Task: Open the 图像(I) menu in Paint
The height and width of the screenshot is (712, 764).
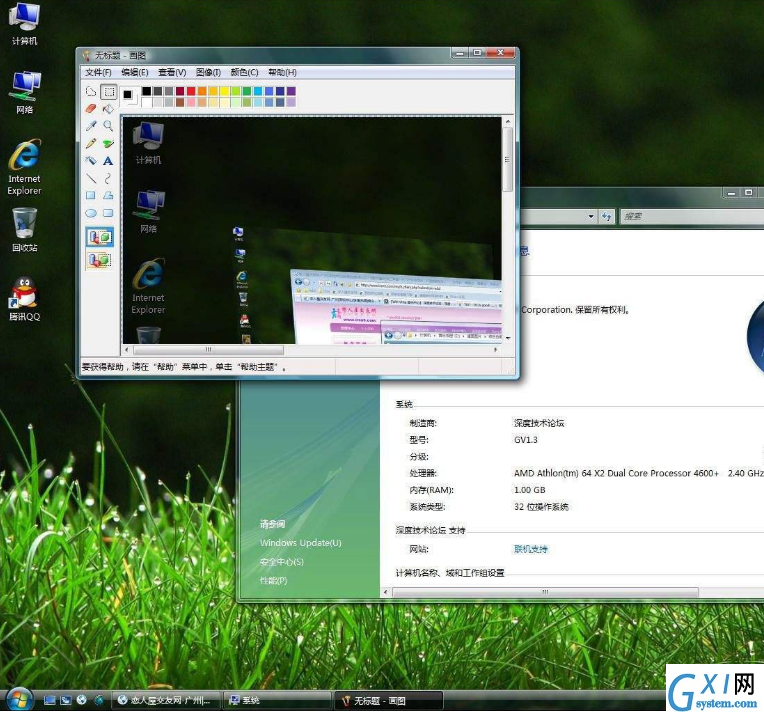Action: tap(209, 72)
